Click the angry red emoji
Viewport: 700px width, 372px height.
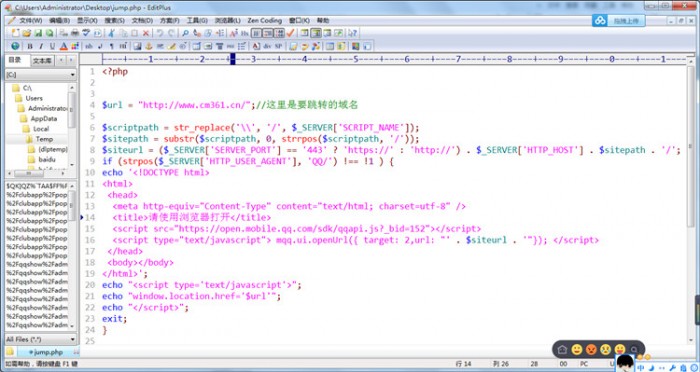[x=591, y=349]
